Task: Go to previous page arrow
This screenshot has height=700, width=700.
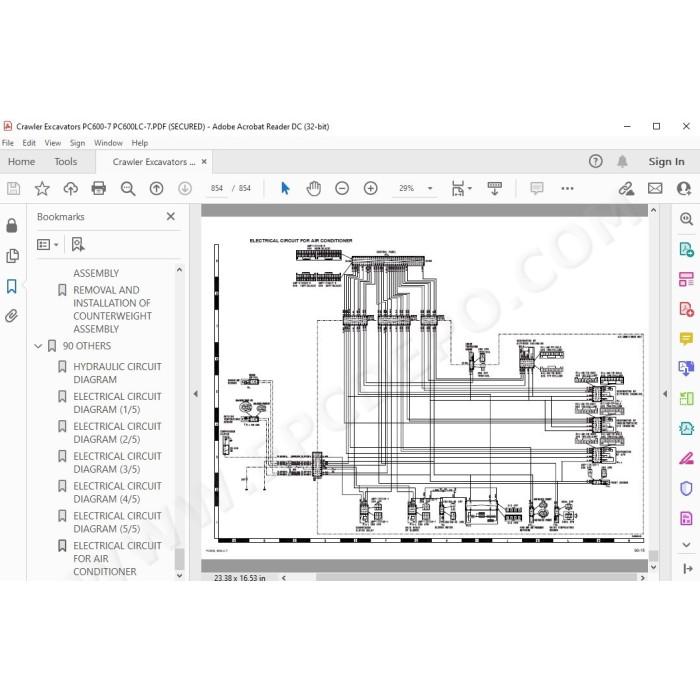Action: point(156,188)
